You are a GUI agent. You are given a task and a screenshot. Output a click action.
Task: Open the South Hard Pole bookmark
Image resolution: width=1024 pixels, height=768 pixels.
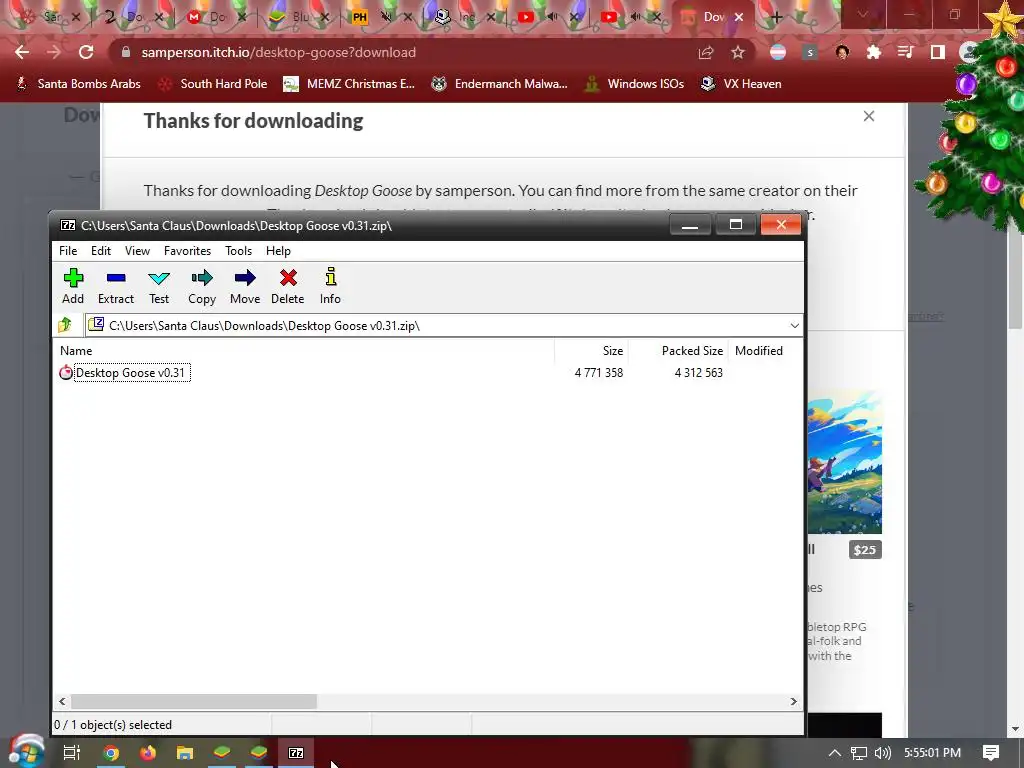point(213,84)
